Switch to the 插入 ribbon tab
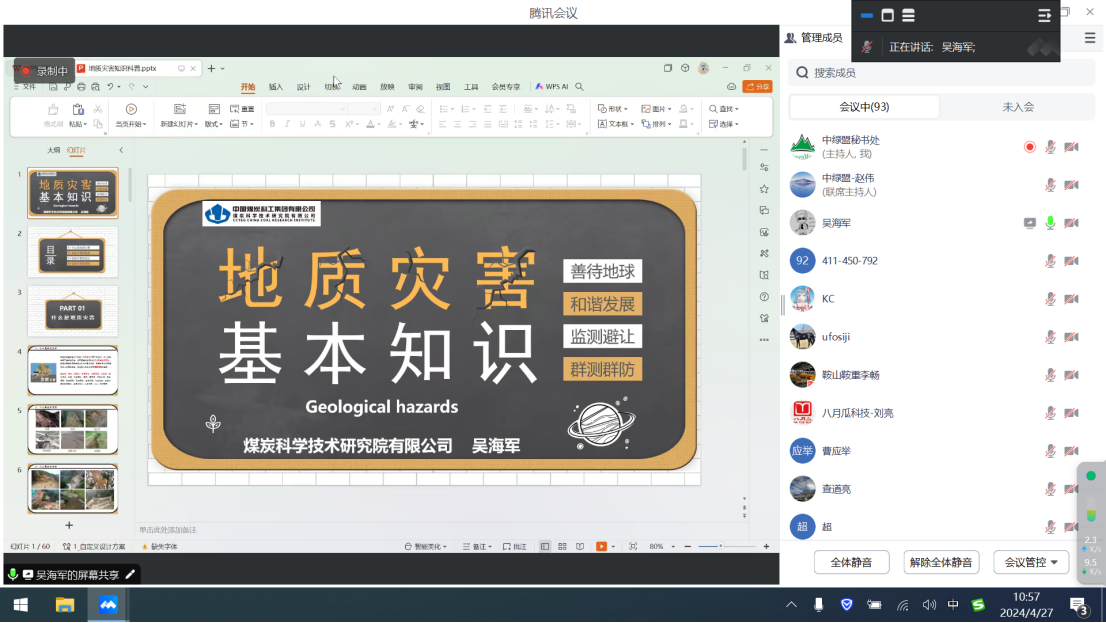1106x623 pixels. (275, 87)
